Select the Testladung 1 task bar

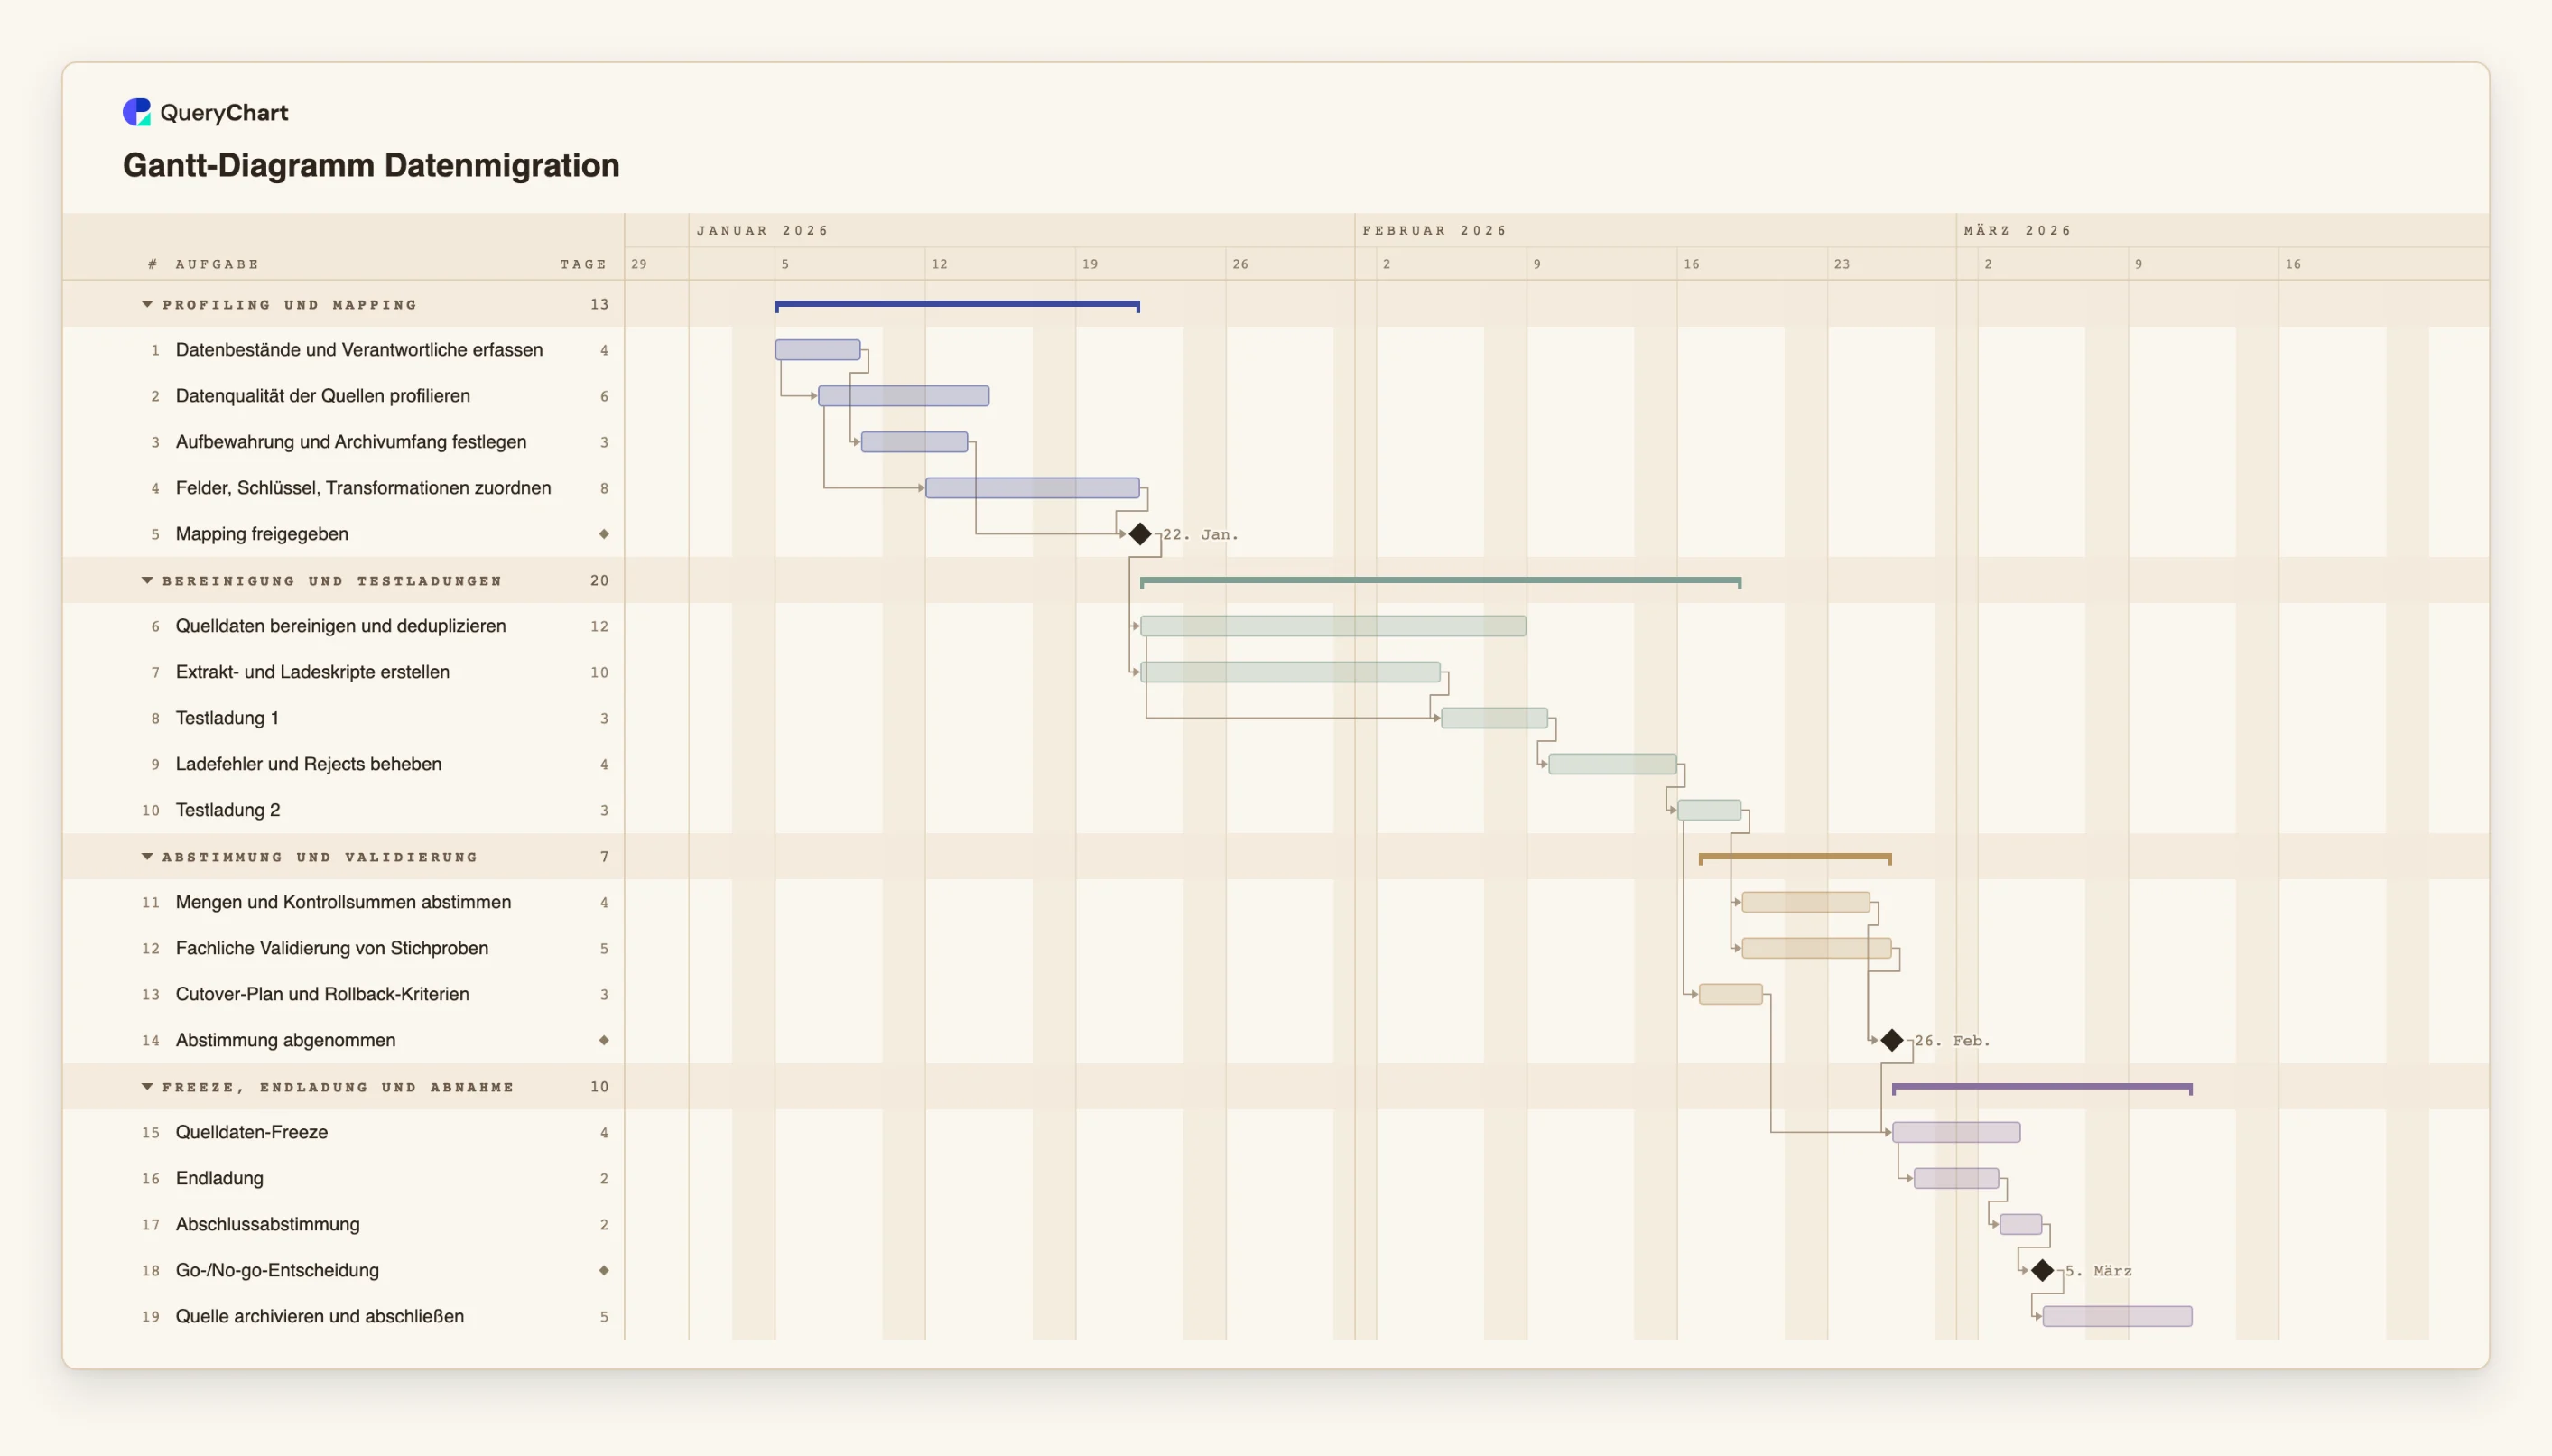coord(1495,718)
